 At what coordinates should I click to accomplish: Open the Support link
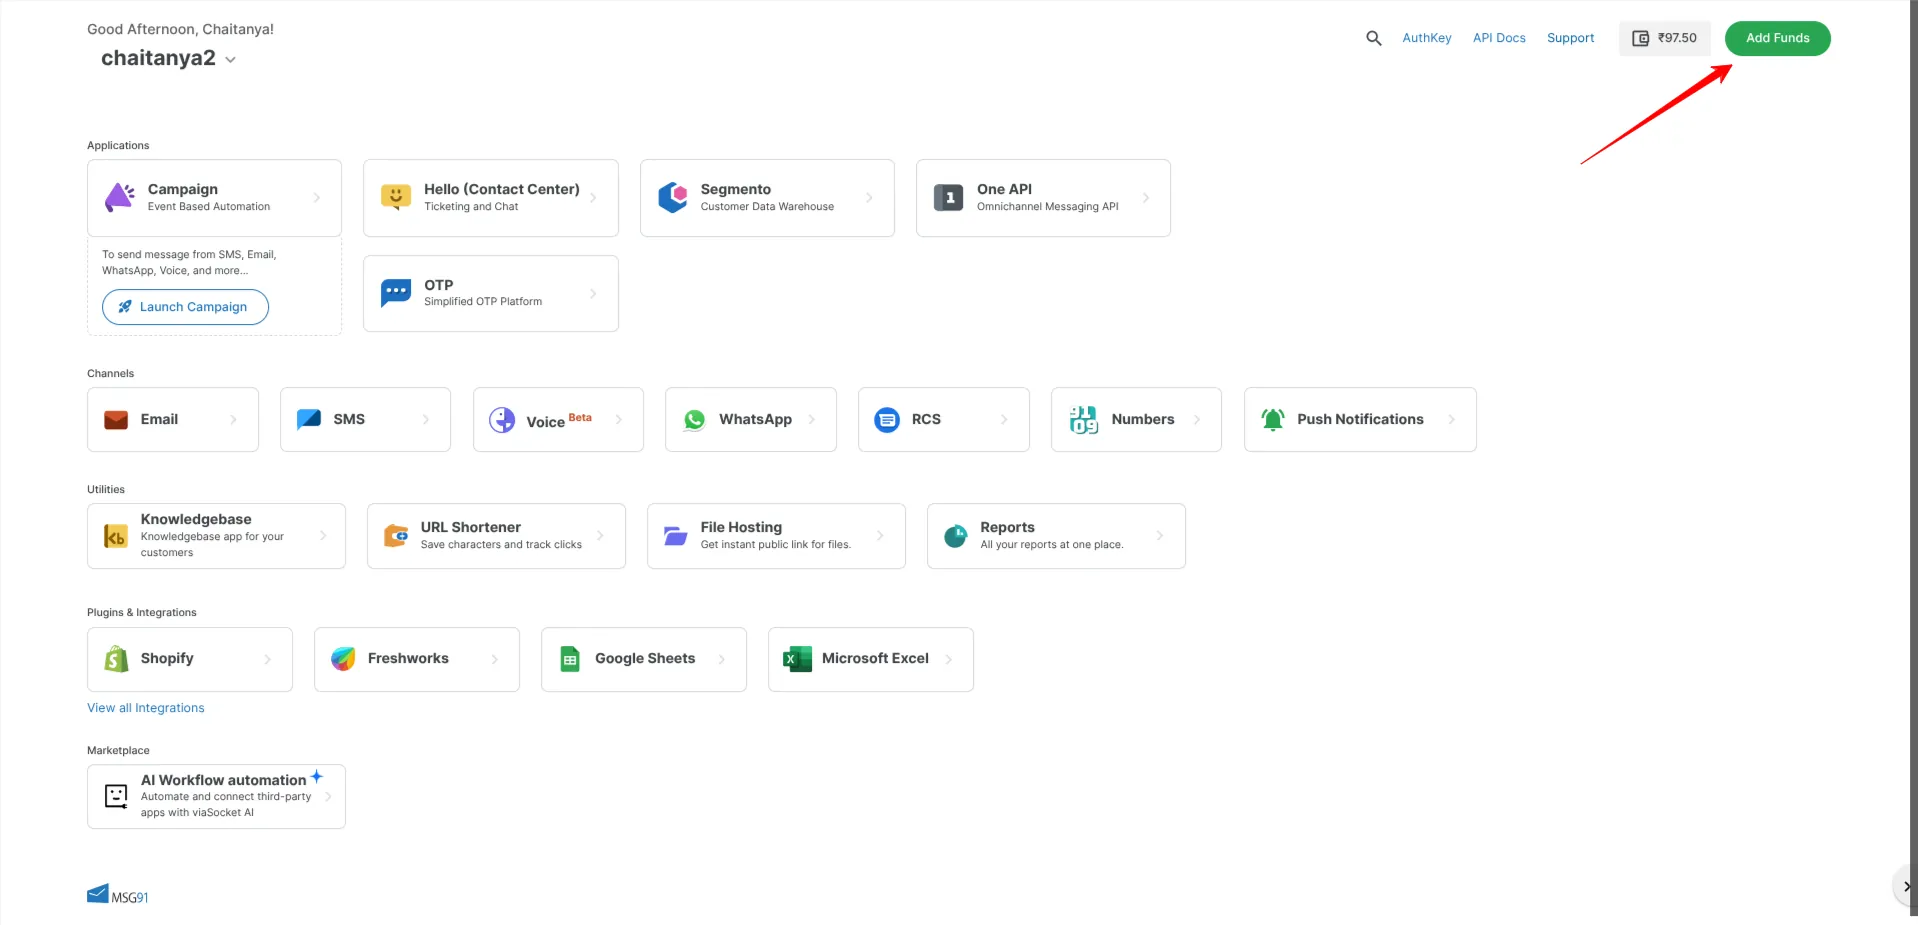1570,38
